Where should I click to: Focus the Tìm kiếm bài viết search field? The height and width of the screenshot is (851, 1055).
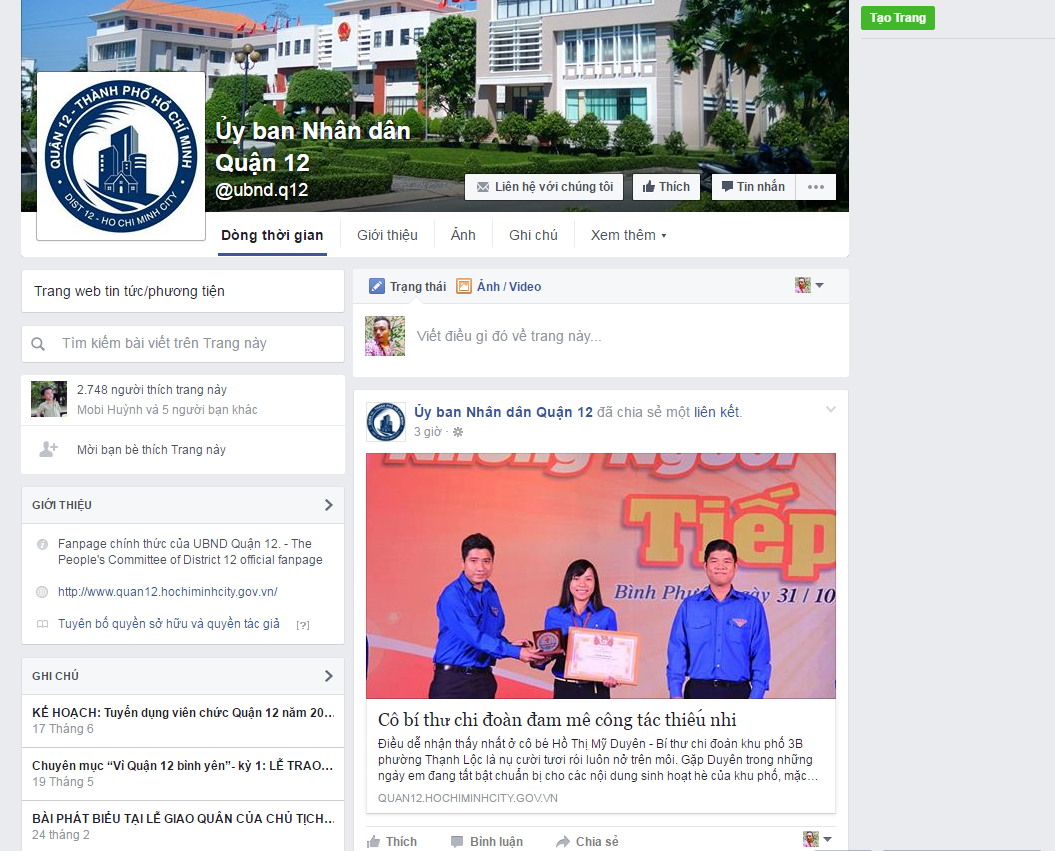click(183, 344)
